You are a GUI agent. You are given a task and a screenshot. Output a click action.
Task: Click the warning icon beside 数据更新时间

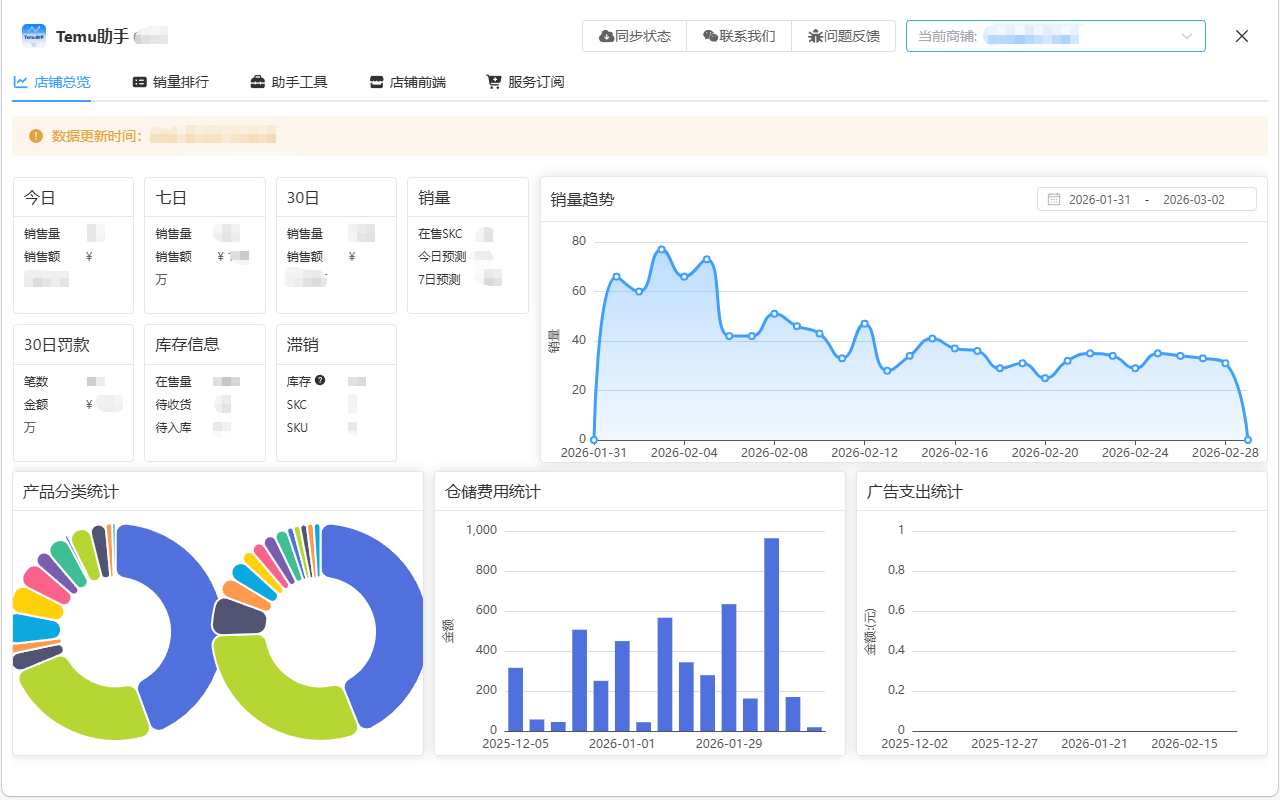(x=36, y=136)
